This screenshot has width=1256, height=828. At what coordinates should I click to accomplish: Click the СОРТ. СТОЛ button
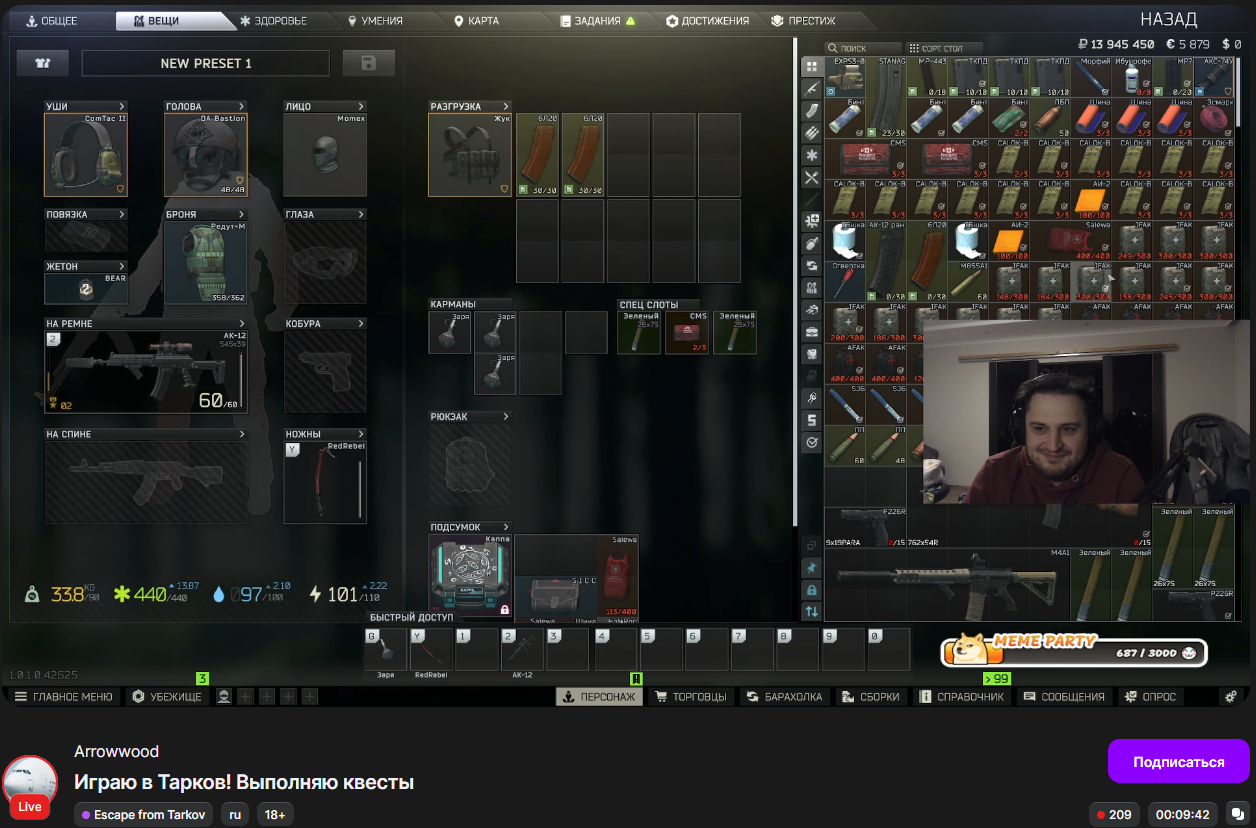pyautogui.click(x=944, y=48)
